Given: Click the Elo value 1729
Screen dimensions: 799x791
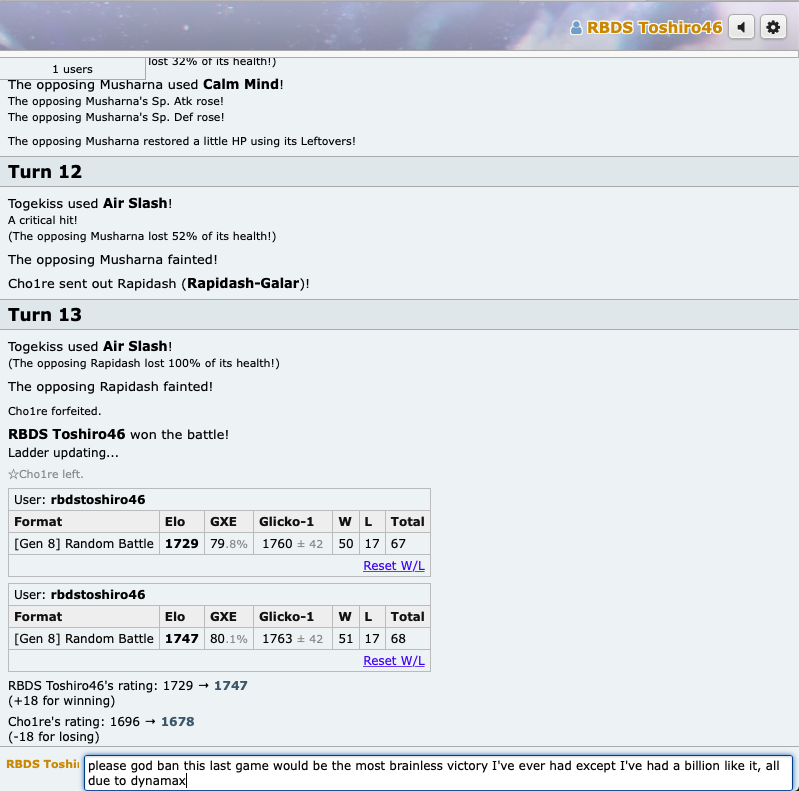Looking at the screenshot, I should [x=181, y=544].
